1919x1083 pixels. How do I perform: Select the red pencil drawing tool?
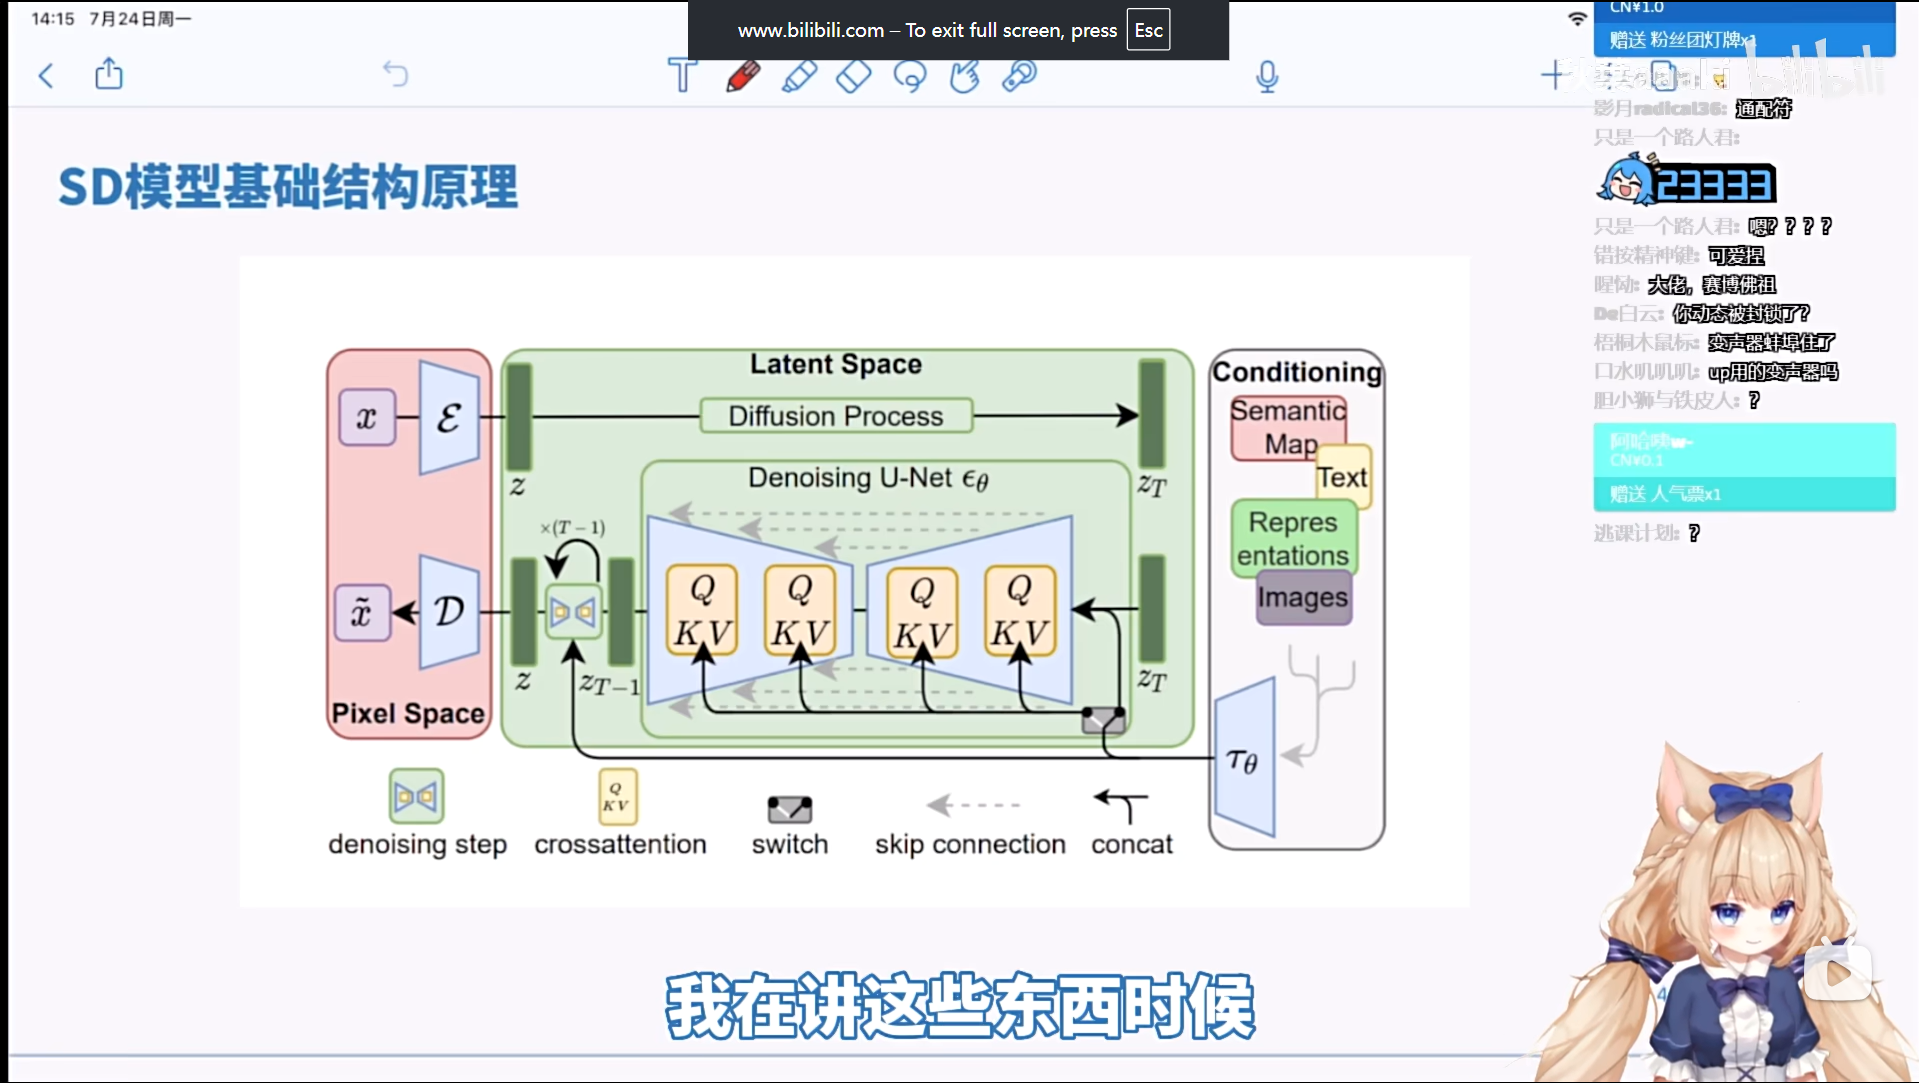(x=742, y=75)
